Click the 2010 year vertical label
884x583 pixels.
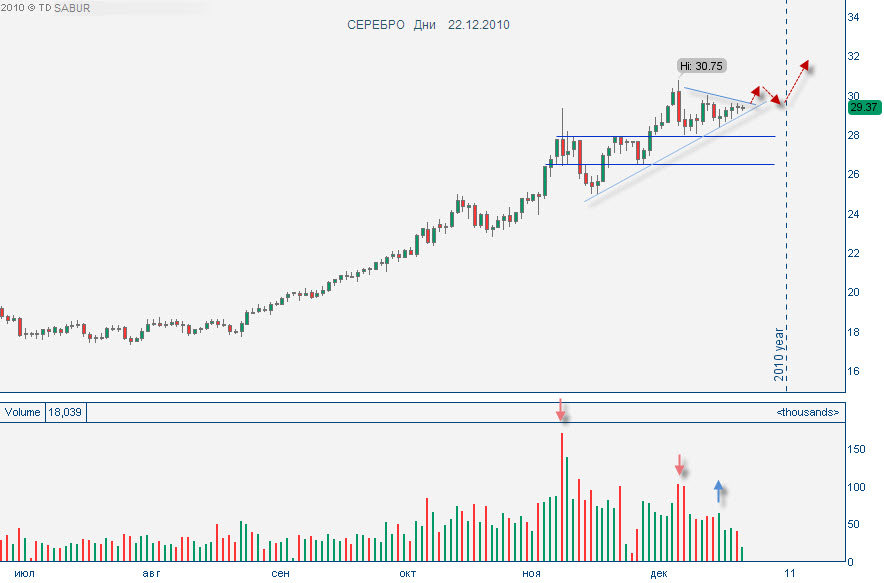779,354
